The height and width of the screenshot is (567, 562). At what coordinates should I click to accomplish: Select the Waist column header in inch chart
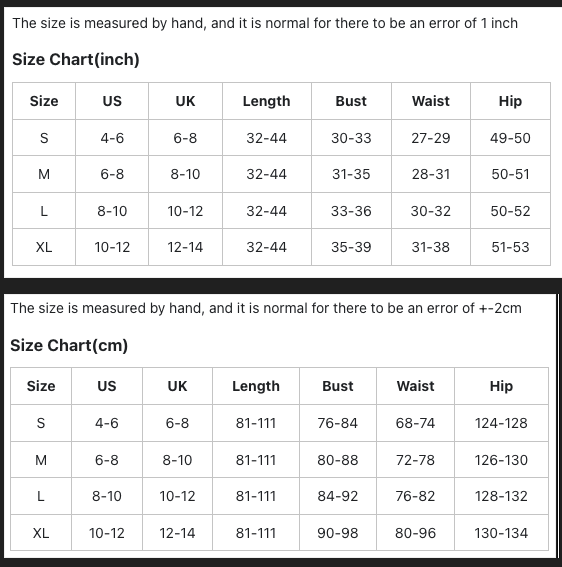(430, 101)
